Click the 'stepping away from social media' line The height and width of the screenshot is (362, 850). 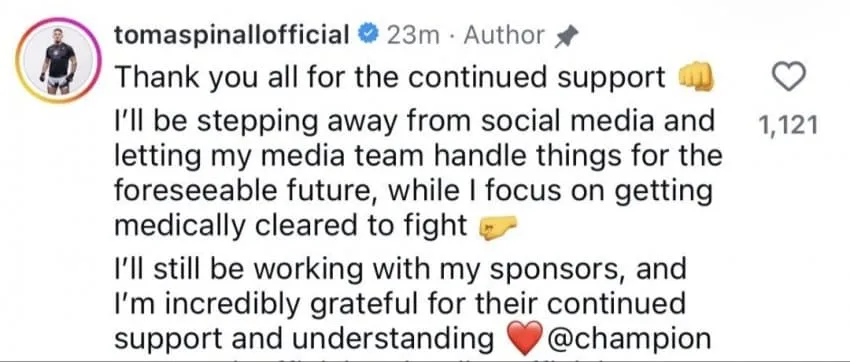414,121
